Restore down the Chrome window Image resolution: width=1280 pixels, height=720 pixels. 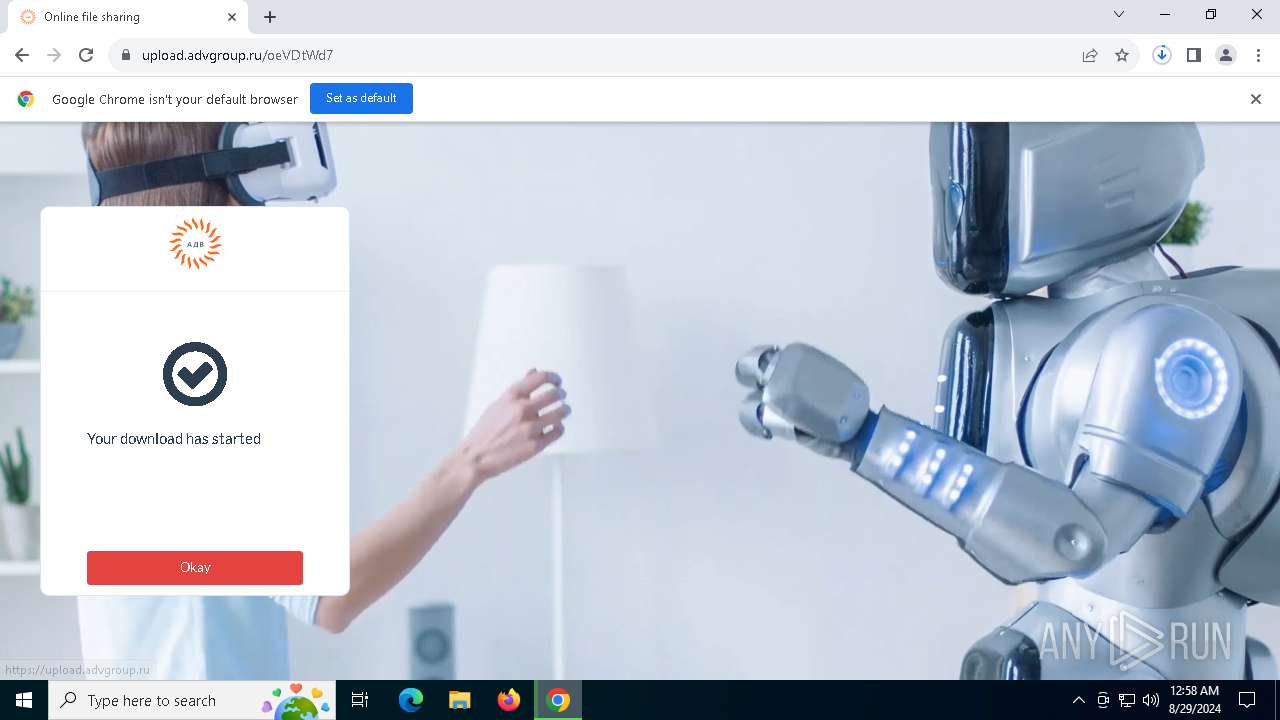pos(1211,14)
